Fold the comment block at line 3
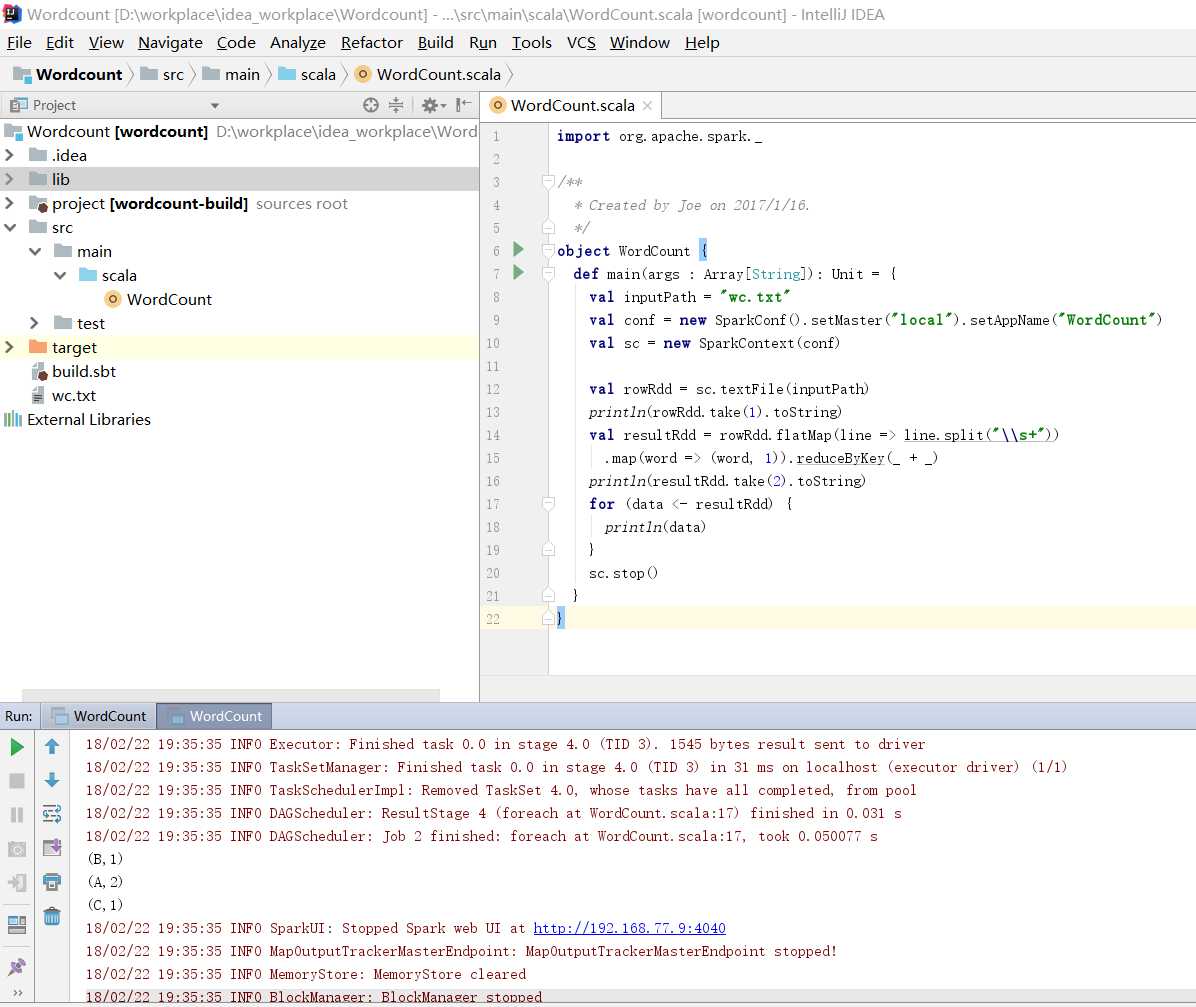Image resolution: width=1196 pixels, height=1007 pixels. [x=548, y=181]
